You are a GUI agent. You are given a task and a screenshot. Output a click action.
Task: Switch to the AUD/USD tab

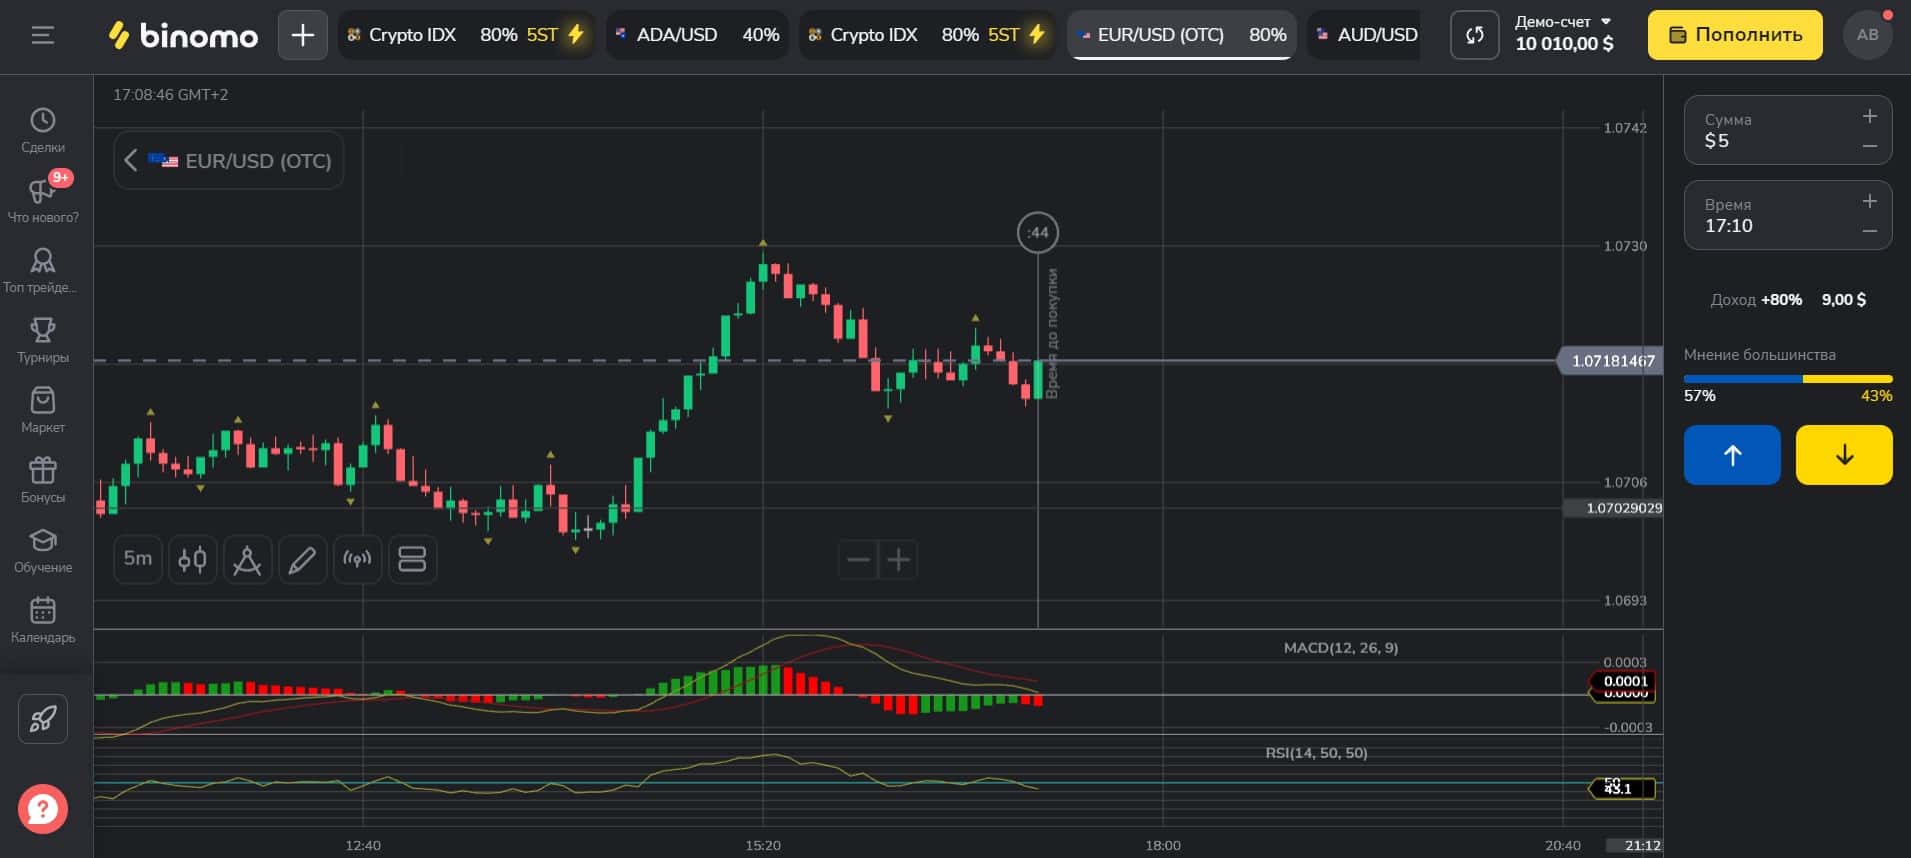[x=1364, y=35]
